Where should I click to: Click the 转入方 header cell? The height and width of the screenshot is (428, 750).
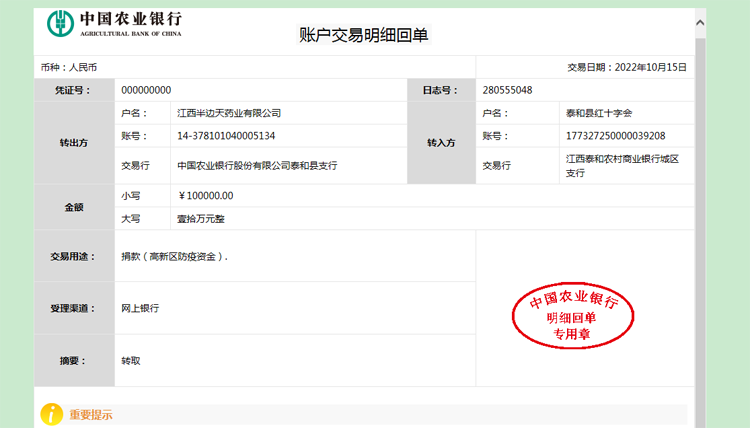pyautogui.click(x=441, y=143)
